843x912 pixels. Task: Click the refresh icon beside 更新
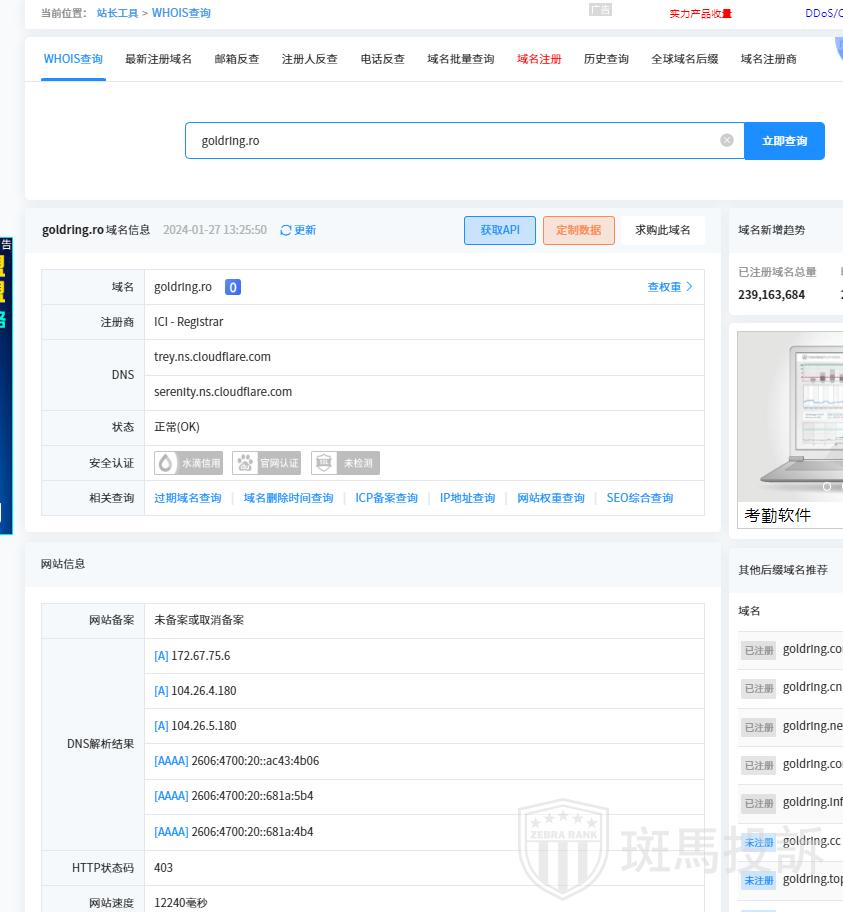[286, 230]
